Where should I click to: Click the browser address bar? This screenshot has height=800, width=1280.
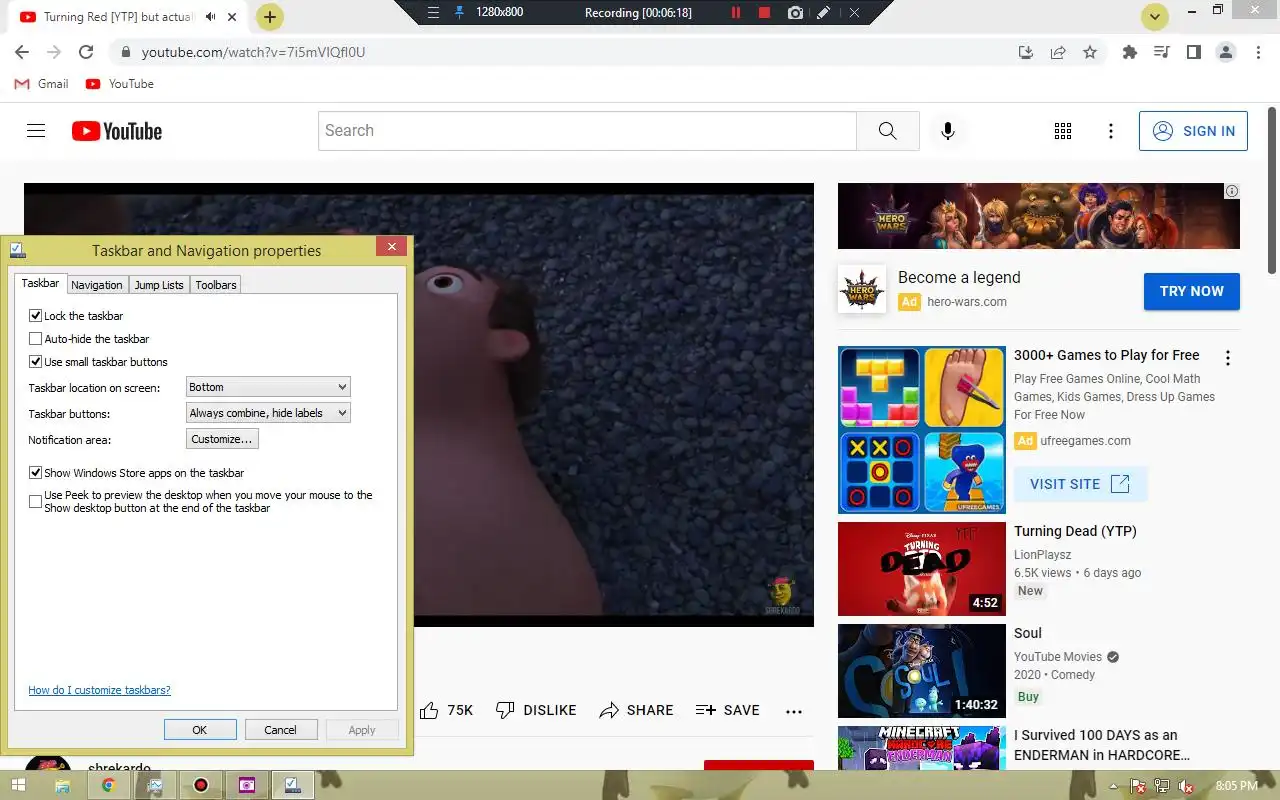560,52
